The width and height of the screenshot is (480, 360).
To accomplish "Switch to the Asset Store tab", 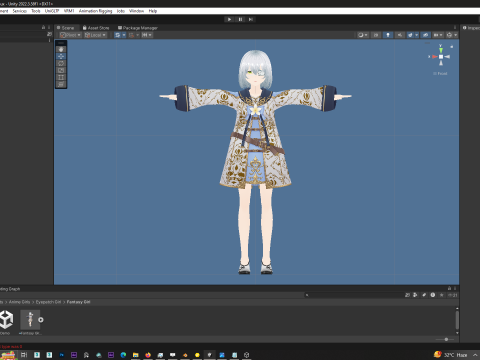I will (96, 28).
